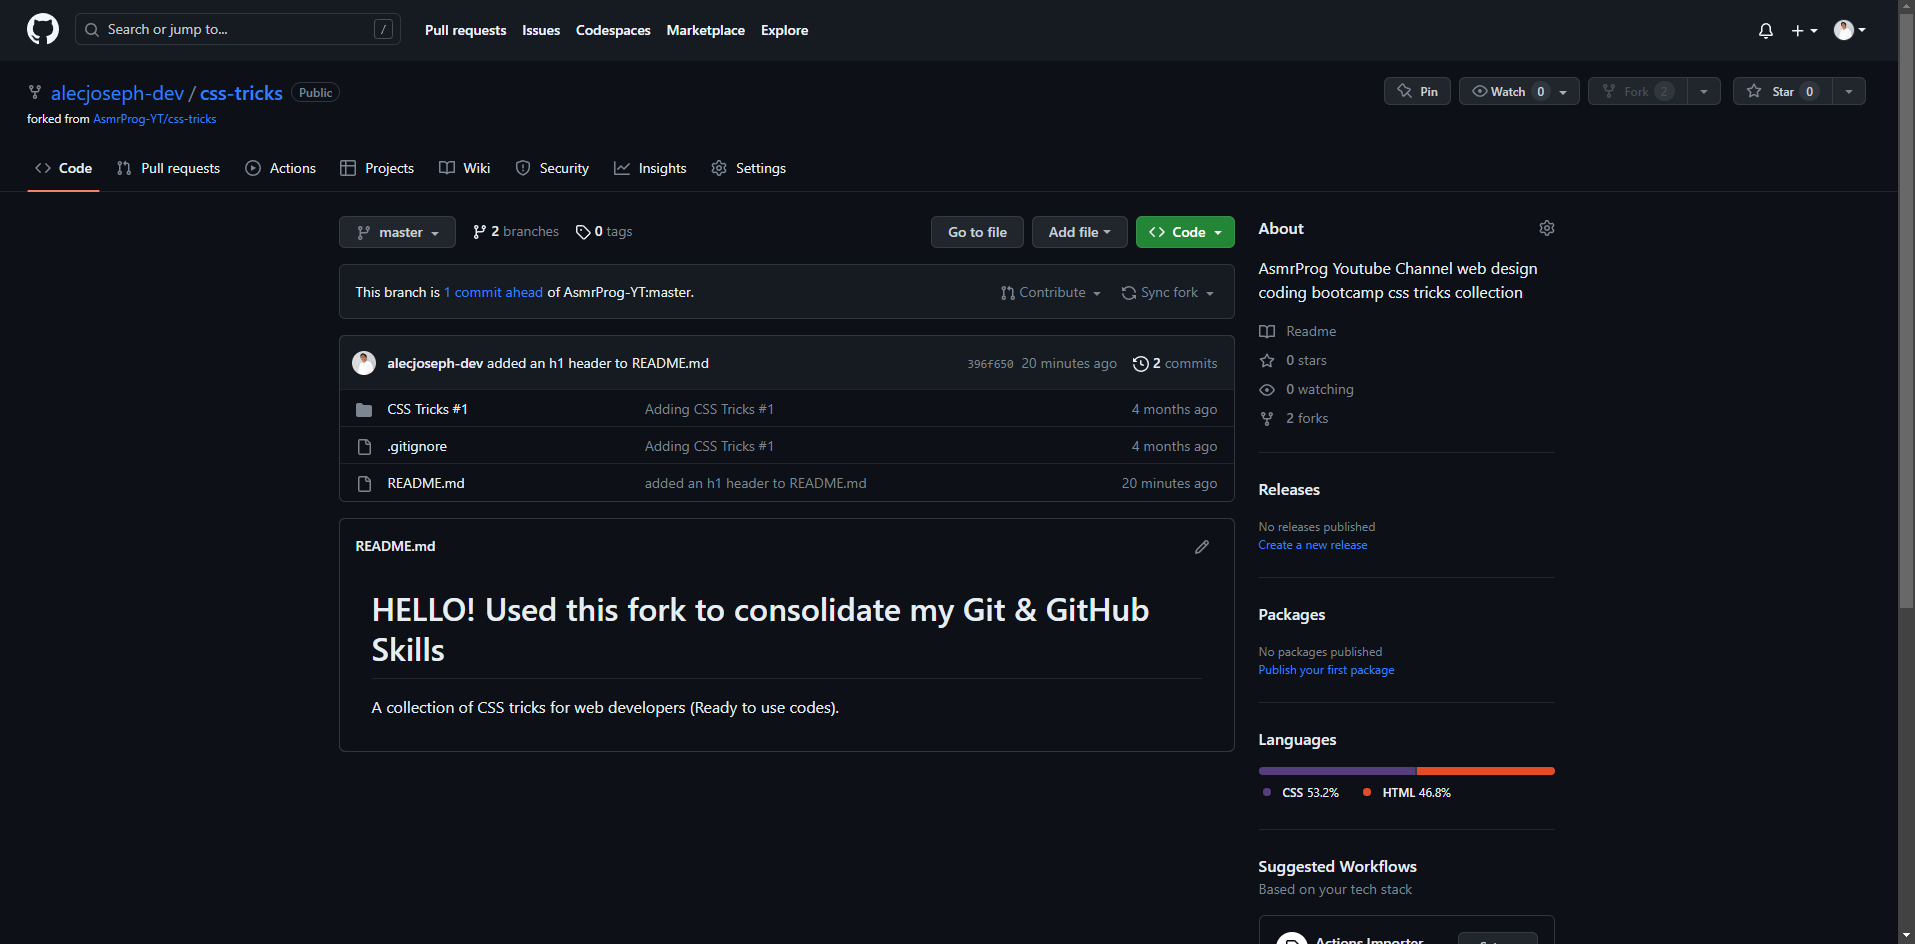Open the alecjoseph-dev commit author link
This screenshot has width=1915, height=944.
(x=435, y=363)
